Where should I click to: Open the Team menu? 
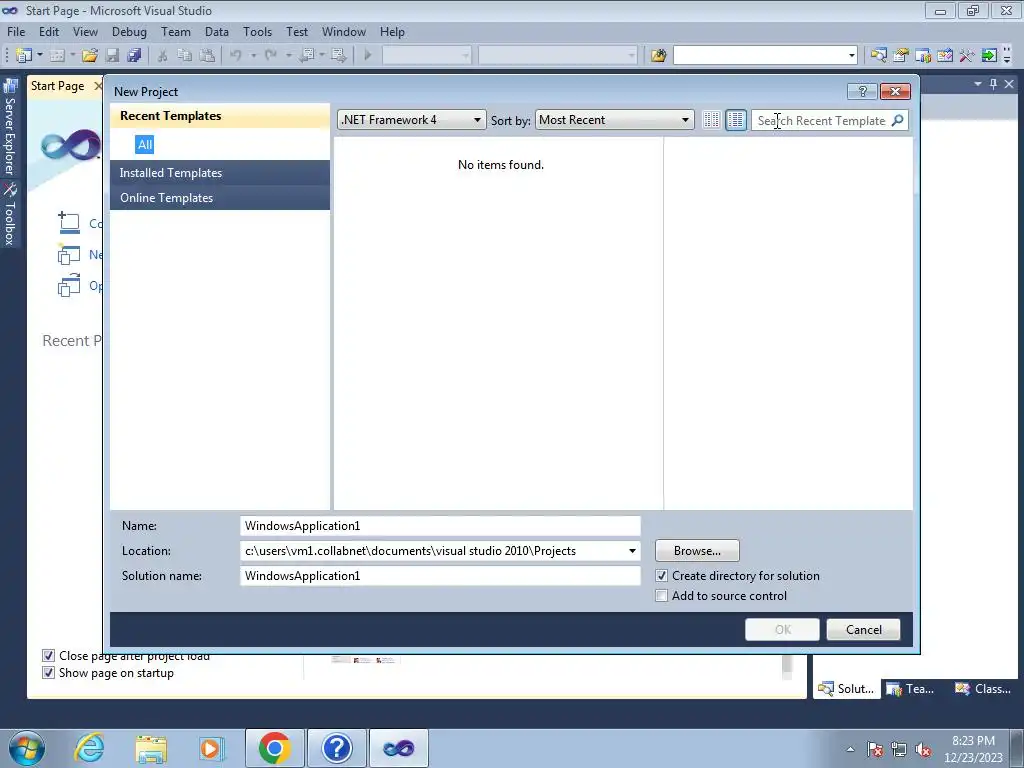click(x=176, y=32)
